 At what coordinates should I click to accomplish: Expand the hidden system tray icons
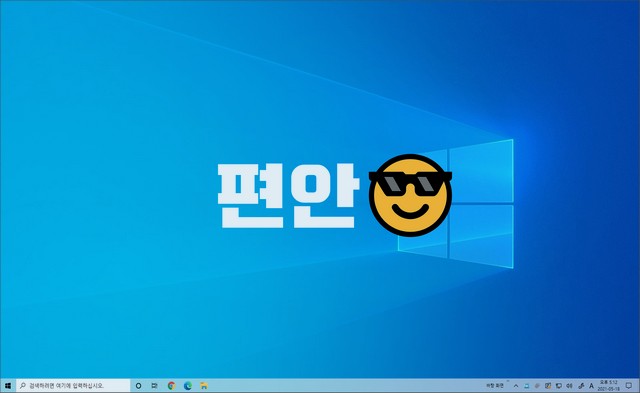(516, 386)
